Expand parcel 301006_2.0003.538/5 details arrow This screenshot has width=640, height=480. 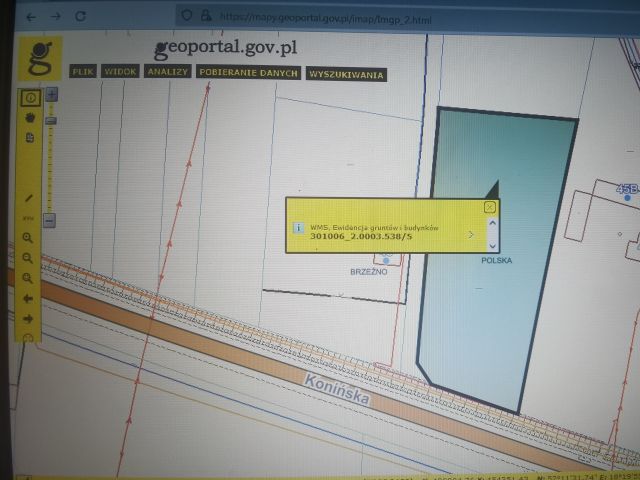pos(471,235)
